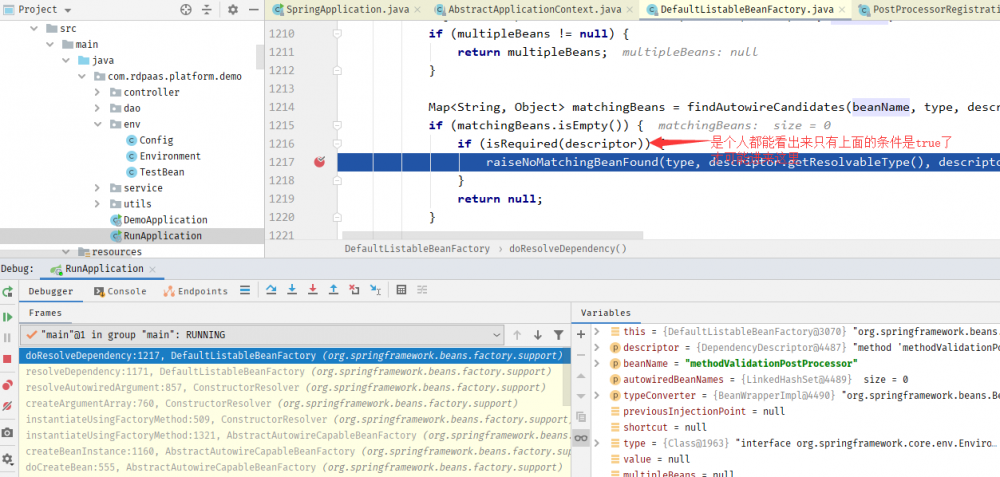Image resolution: width=1000 pixels, height=477 pixels.
Task: Collapse com.rdpaas.platform.demo package
Action: tap(82, 77)
